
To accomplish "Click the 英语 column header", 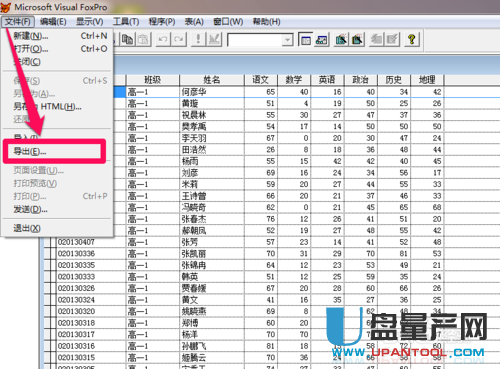I will coord(327,80).
